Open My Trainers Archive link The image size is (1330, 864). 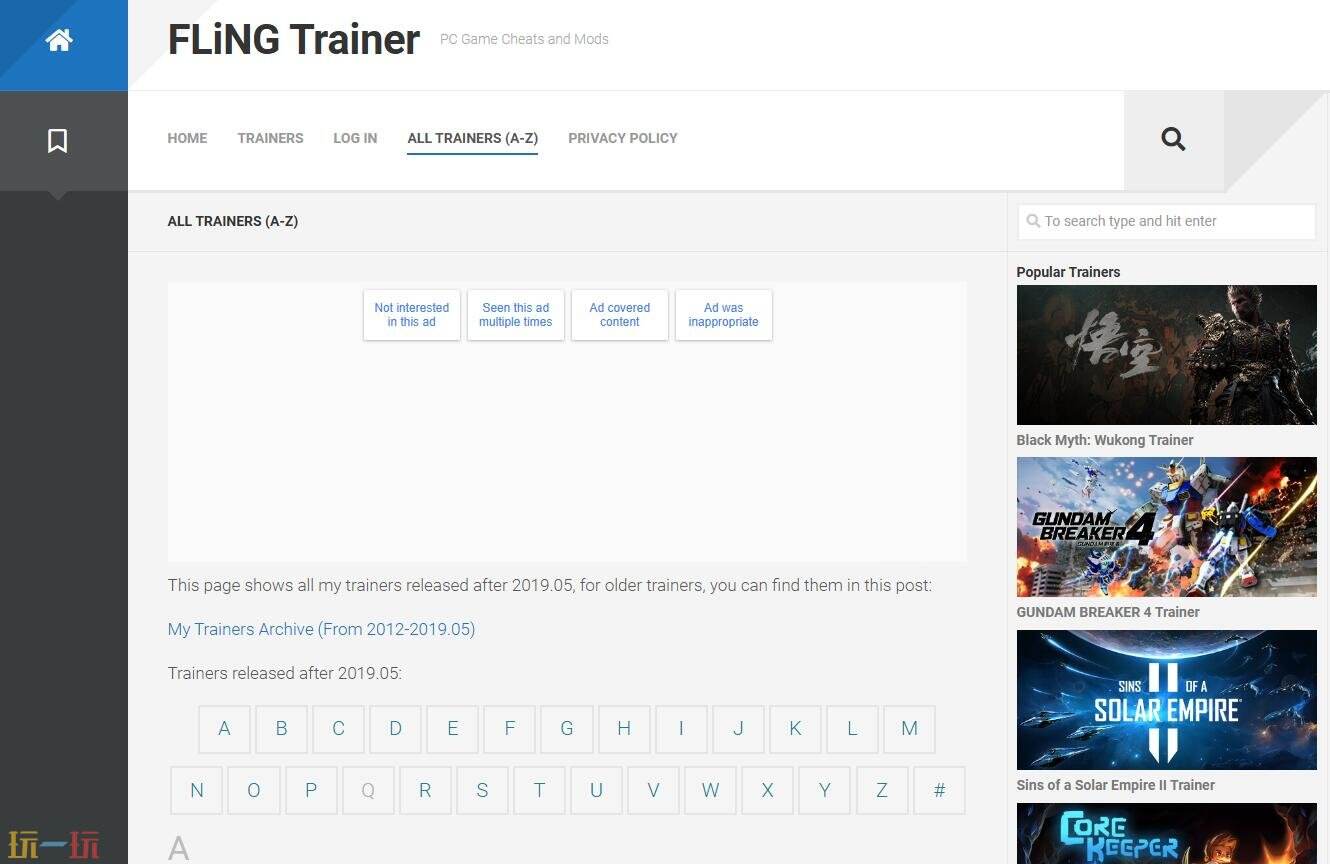(x=321, y=629)
